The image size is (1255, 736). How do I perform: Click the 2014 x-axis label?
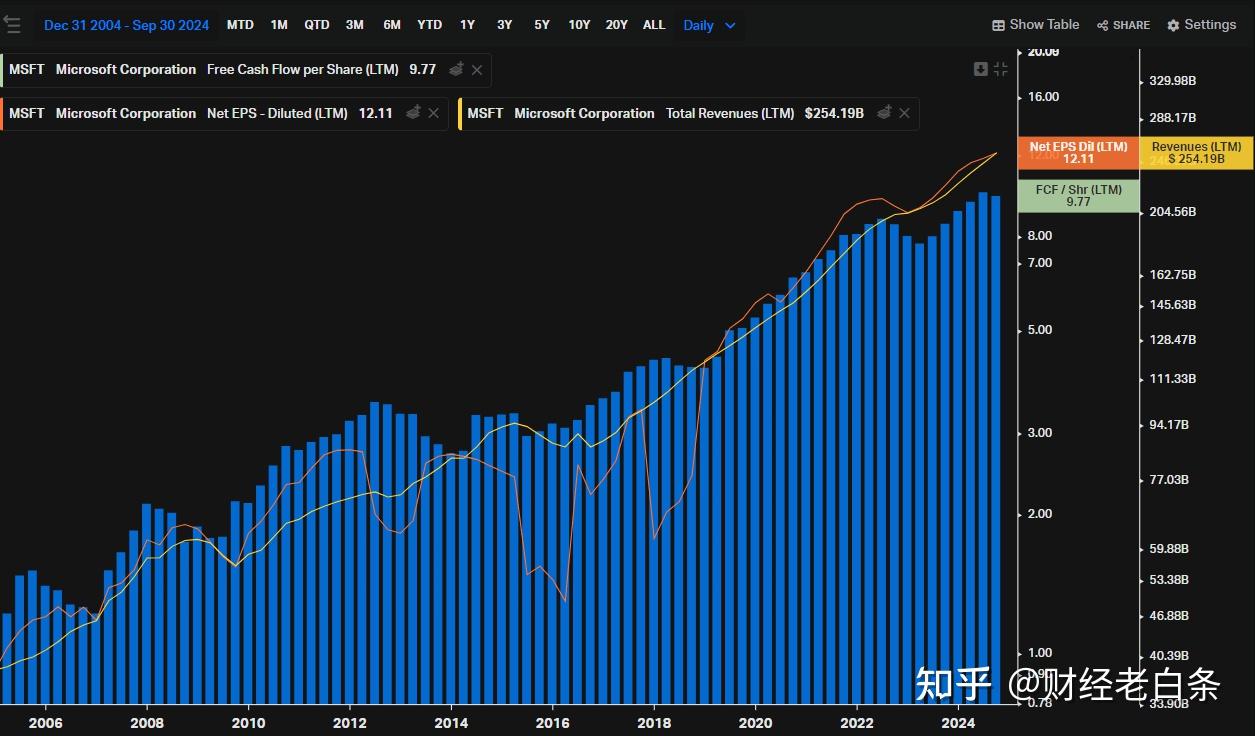point(451,723)
